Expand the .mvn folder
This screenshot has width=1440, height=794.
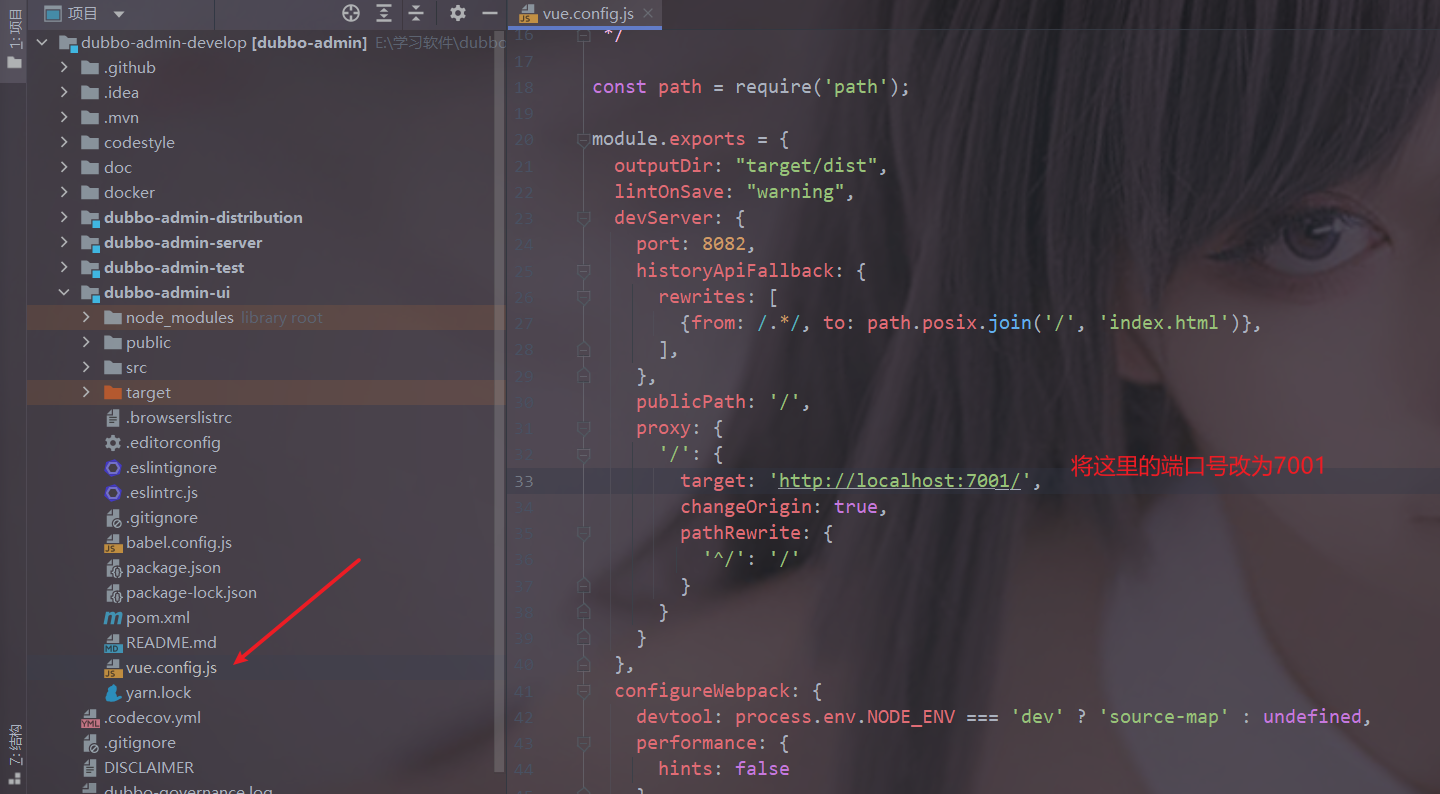point(64,118)
